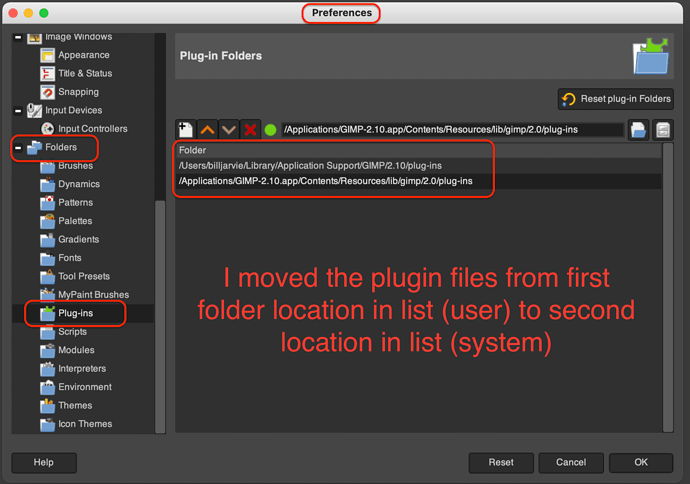Open Modules folder settings

click(x=76, y=351)
